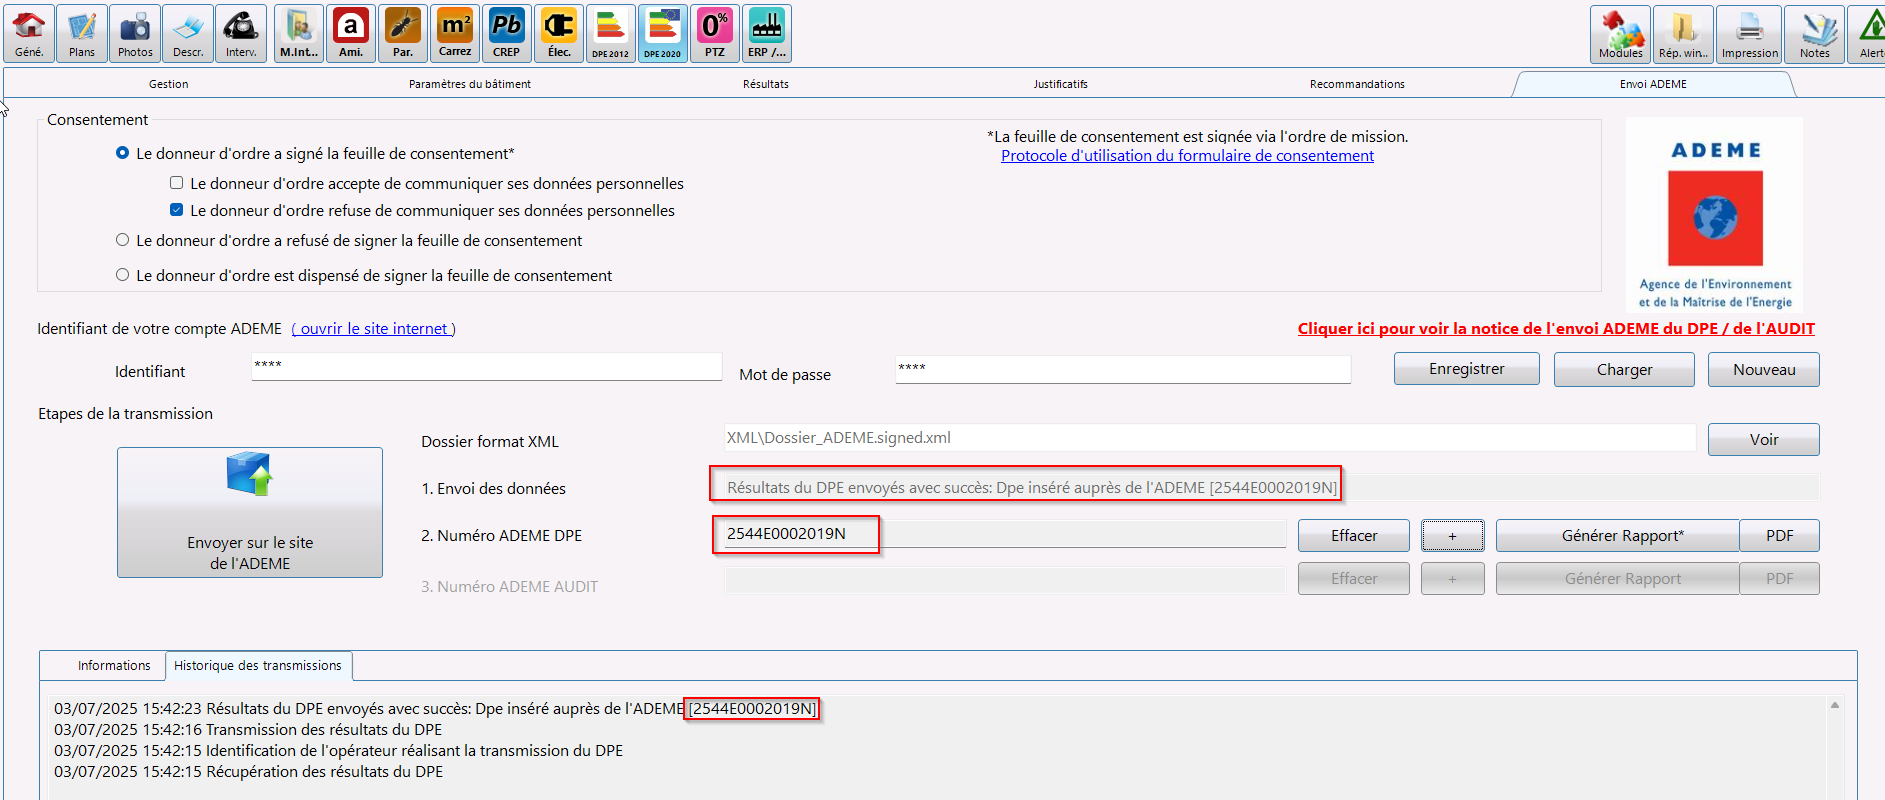Screen dimensions: 1885x800
Task: Click Générer Rapport* for DPE
Action: click(x=1618, y=535)
